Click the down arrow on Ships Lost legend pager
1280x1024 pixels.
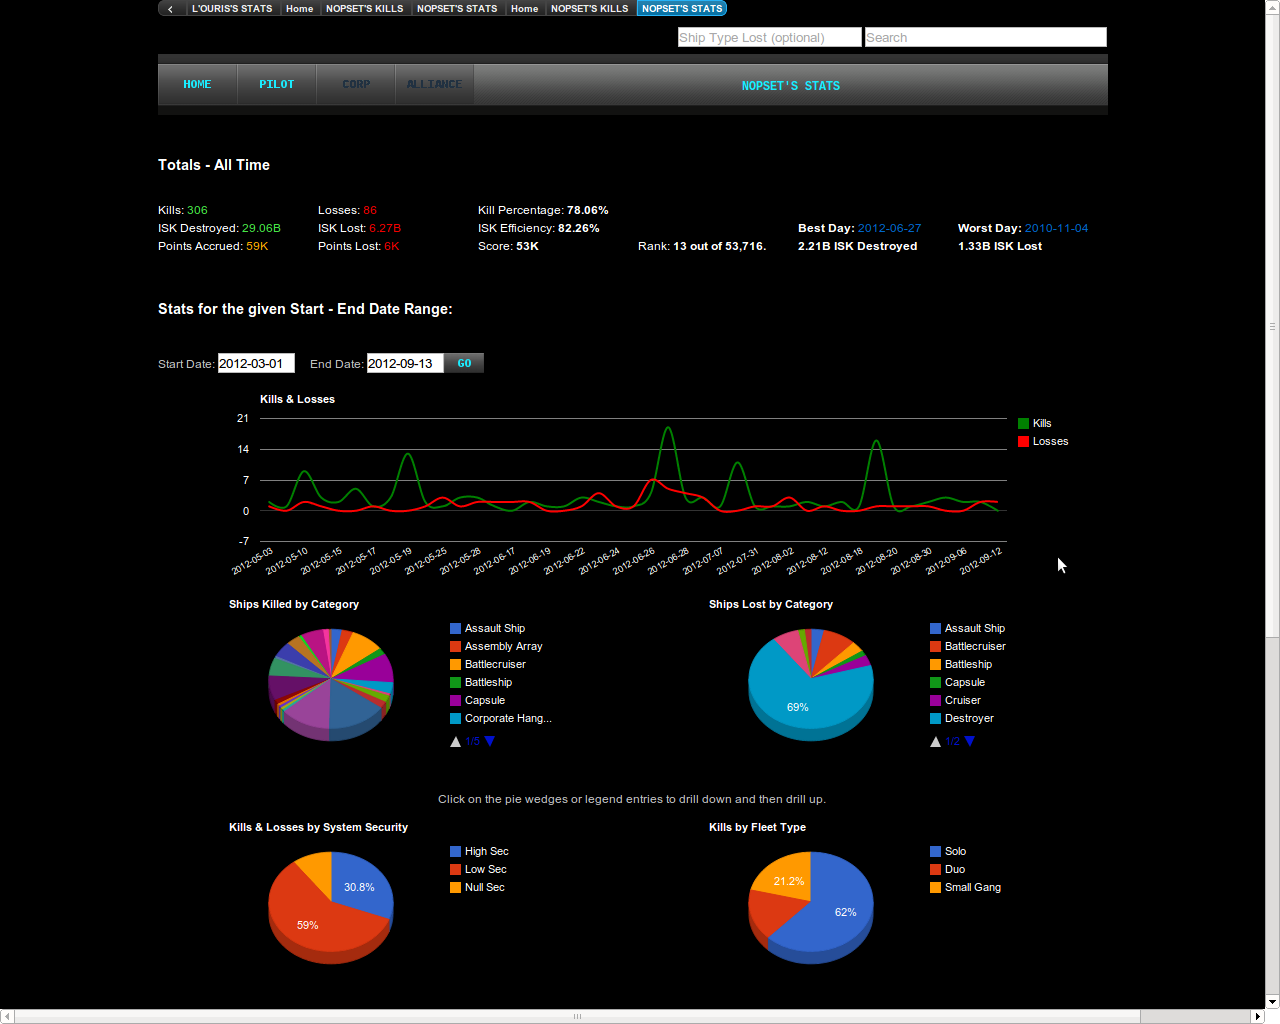969,741
